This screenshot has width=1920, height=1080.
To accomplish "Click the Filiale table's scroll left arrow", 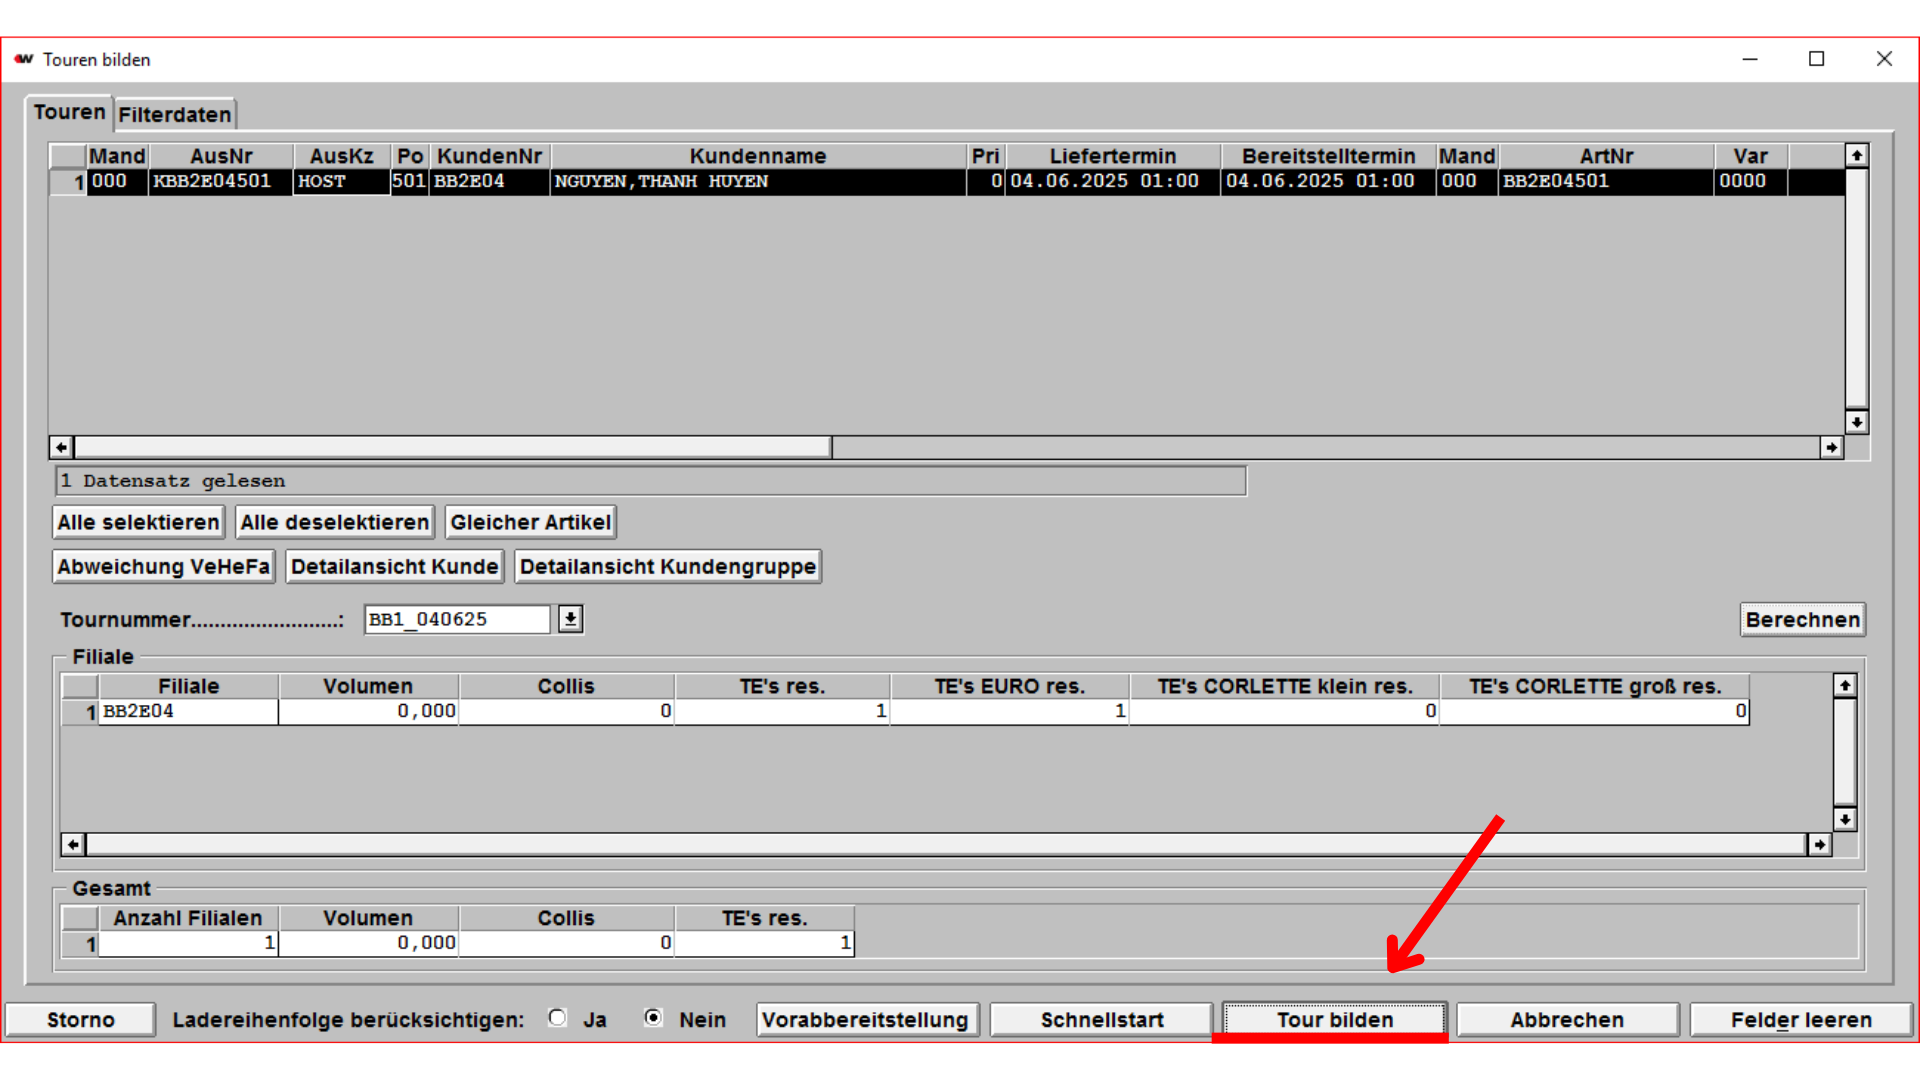I will 73,845.
